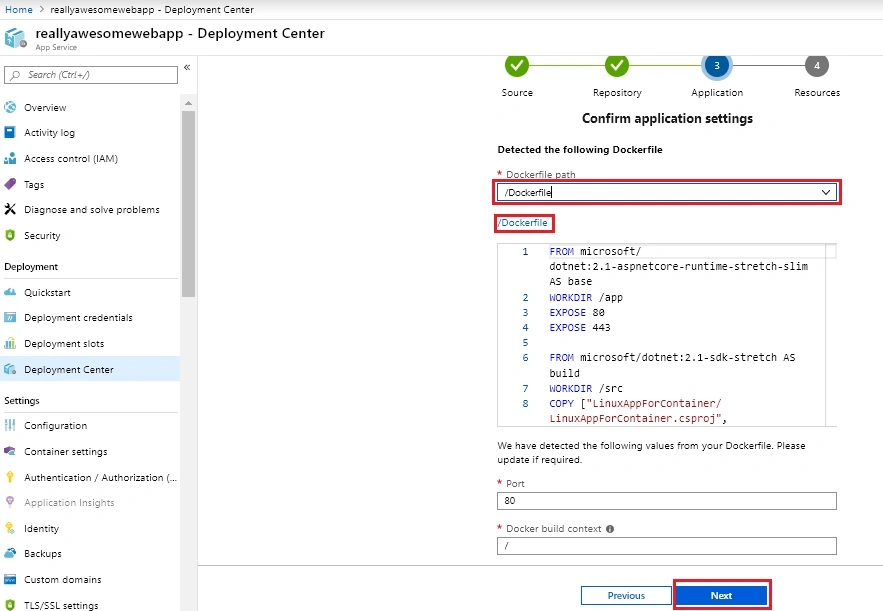Viewport: 883px width, 611px height.
Task: Click the Tags icon
Action: [10, 184]
